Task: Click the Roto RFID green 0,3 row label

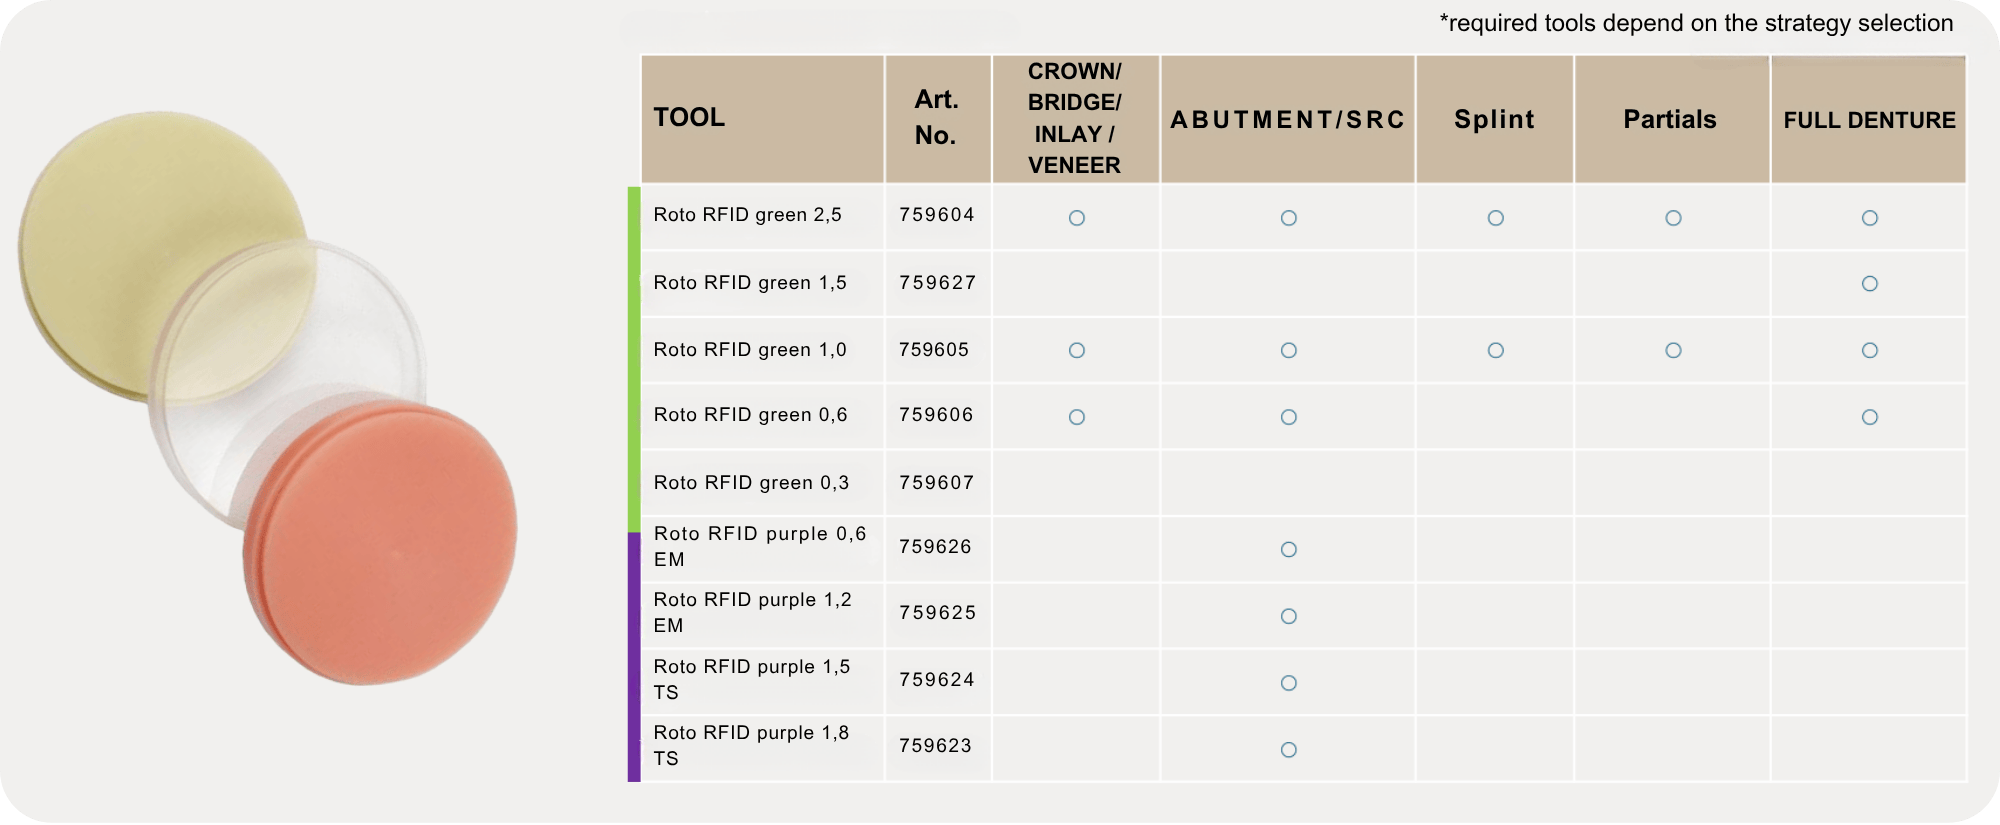Action: (751, 483)
